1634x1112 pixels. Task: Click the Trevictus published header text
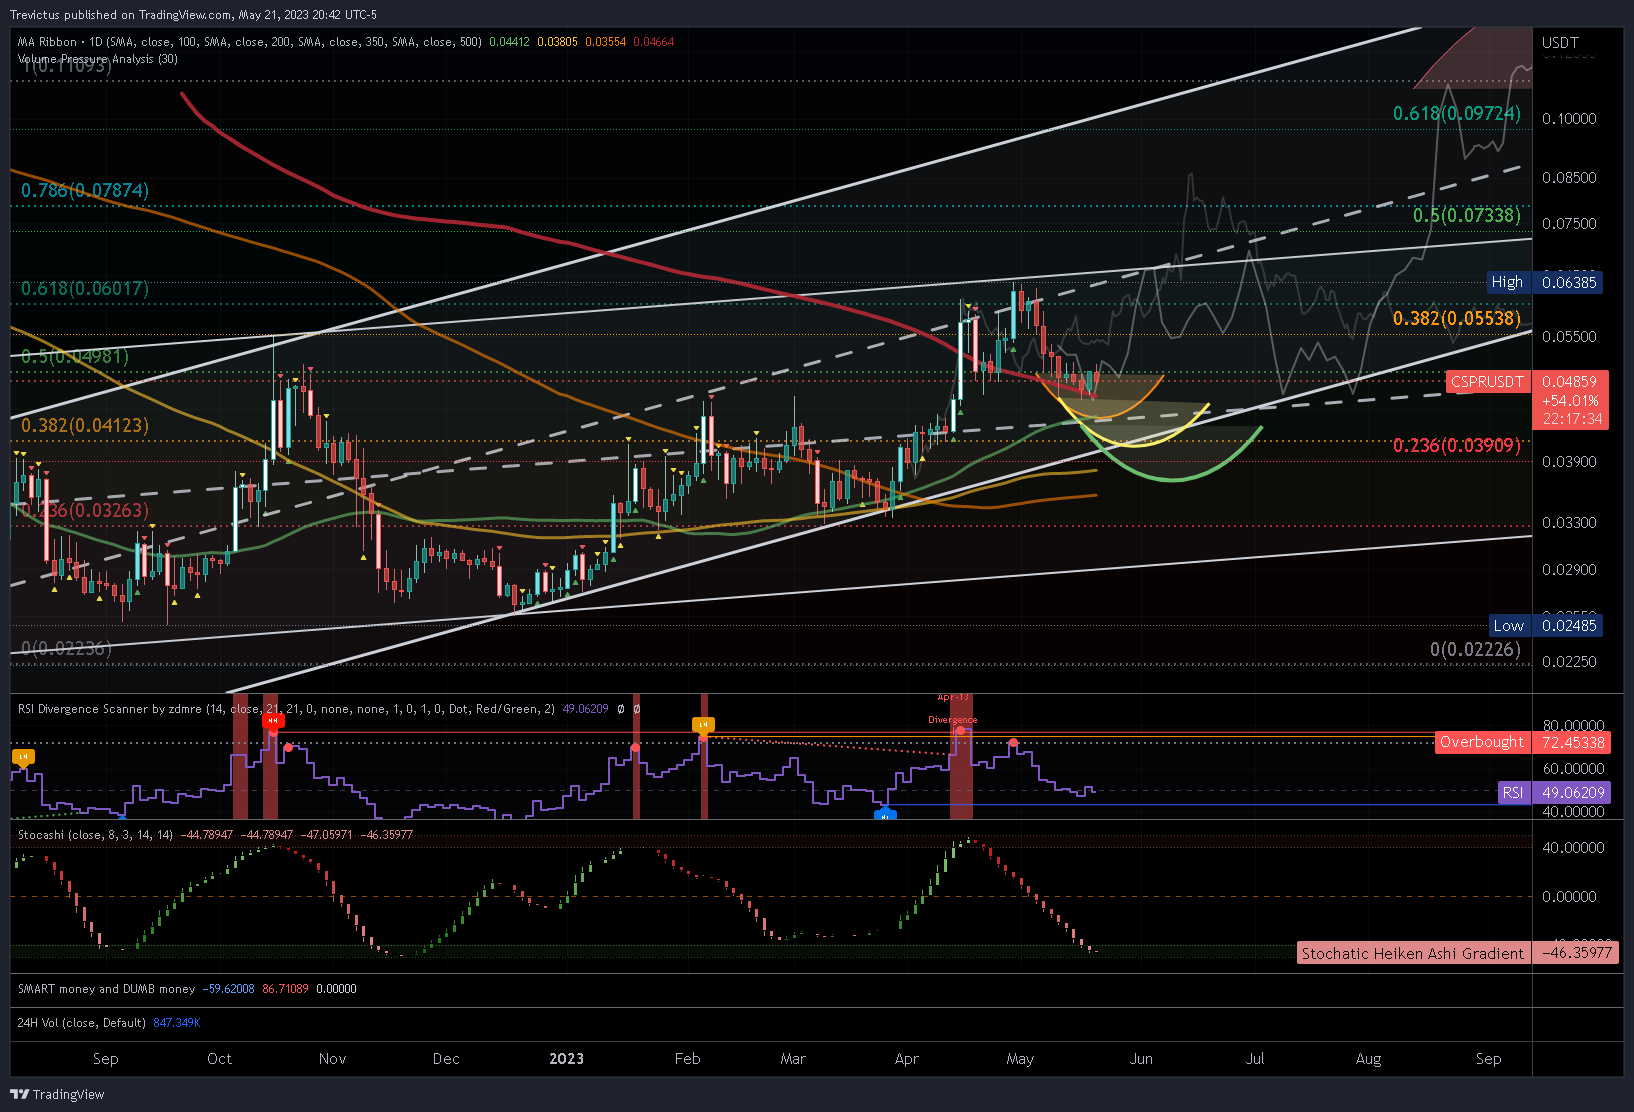[x=193, y=14]
